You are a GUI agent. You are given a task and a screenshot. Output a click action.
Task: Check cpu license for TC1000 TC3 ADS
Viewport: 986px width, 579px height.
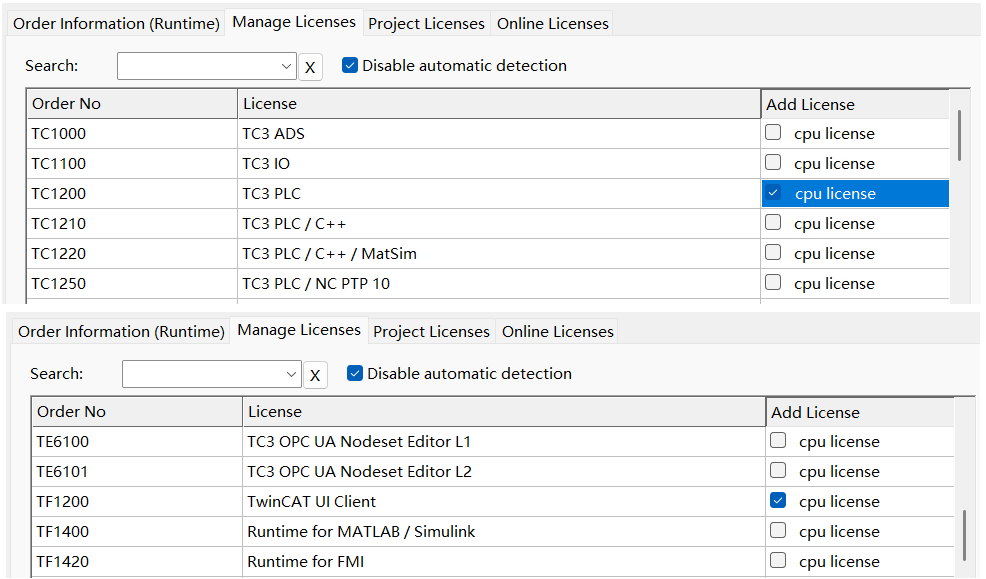[x=773, y=133]
